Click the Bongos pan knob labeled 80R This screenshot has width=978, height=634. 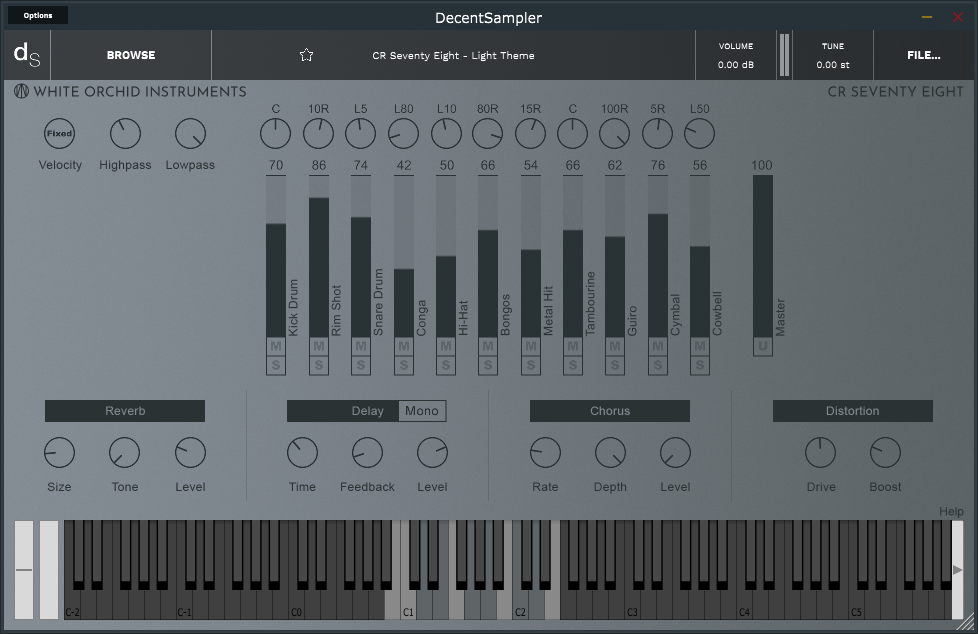[x=488, y=134]
